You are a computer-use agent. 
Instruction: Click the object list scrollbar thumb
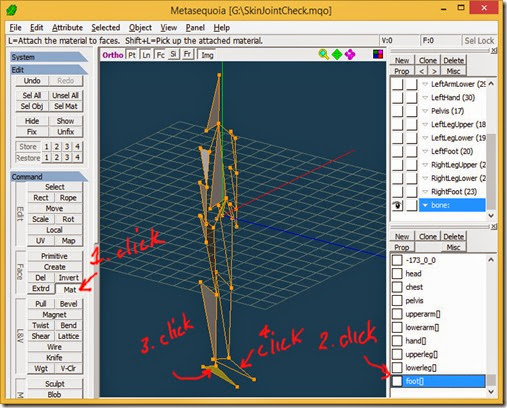(491, 171)
